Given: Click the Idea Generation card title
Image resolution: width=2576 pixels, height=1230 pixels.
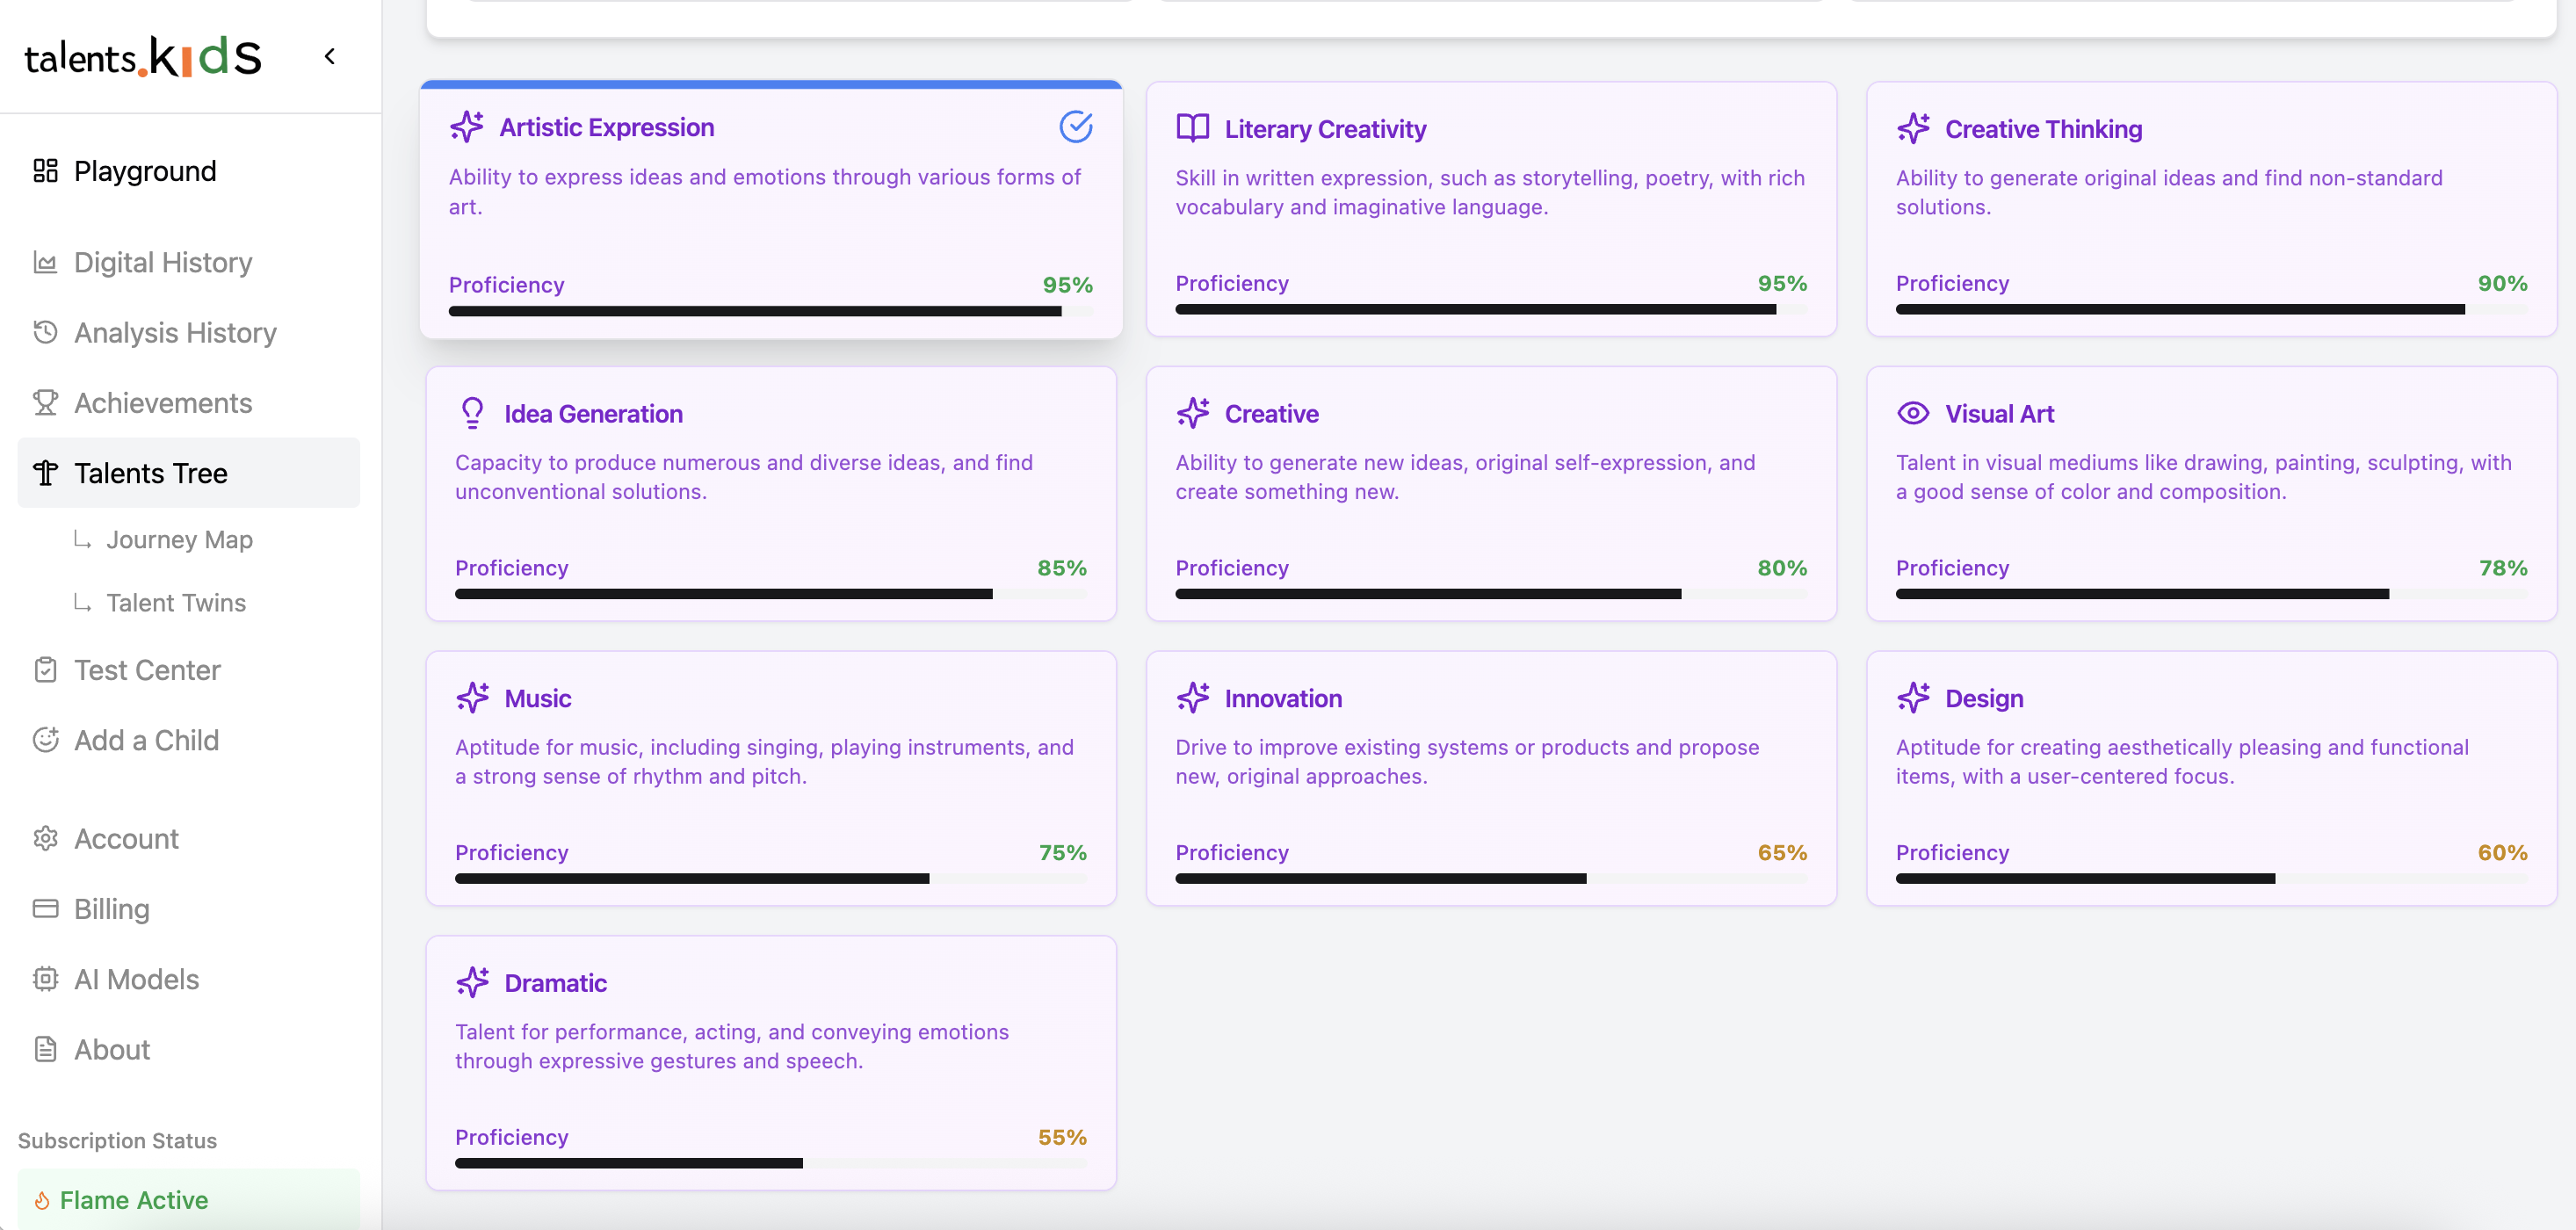Looking at the screenshot, I should 593,413.
